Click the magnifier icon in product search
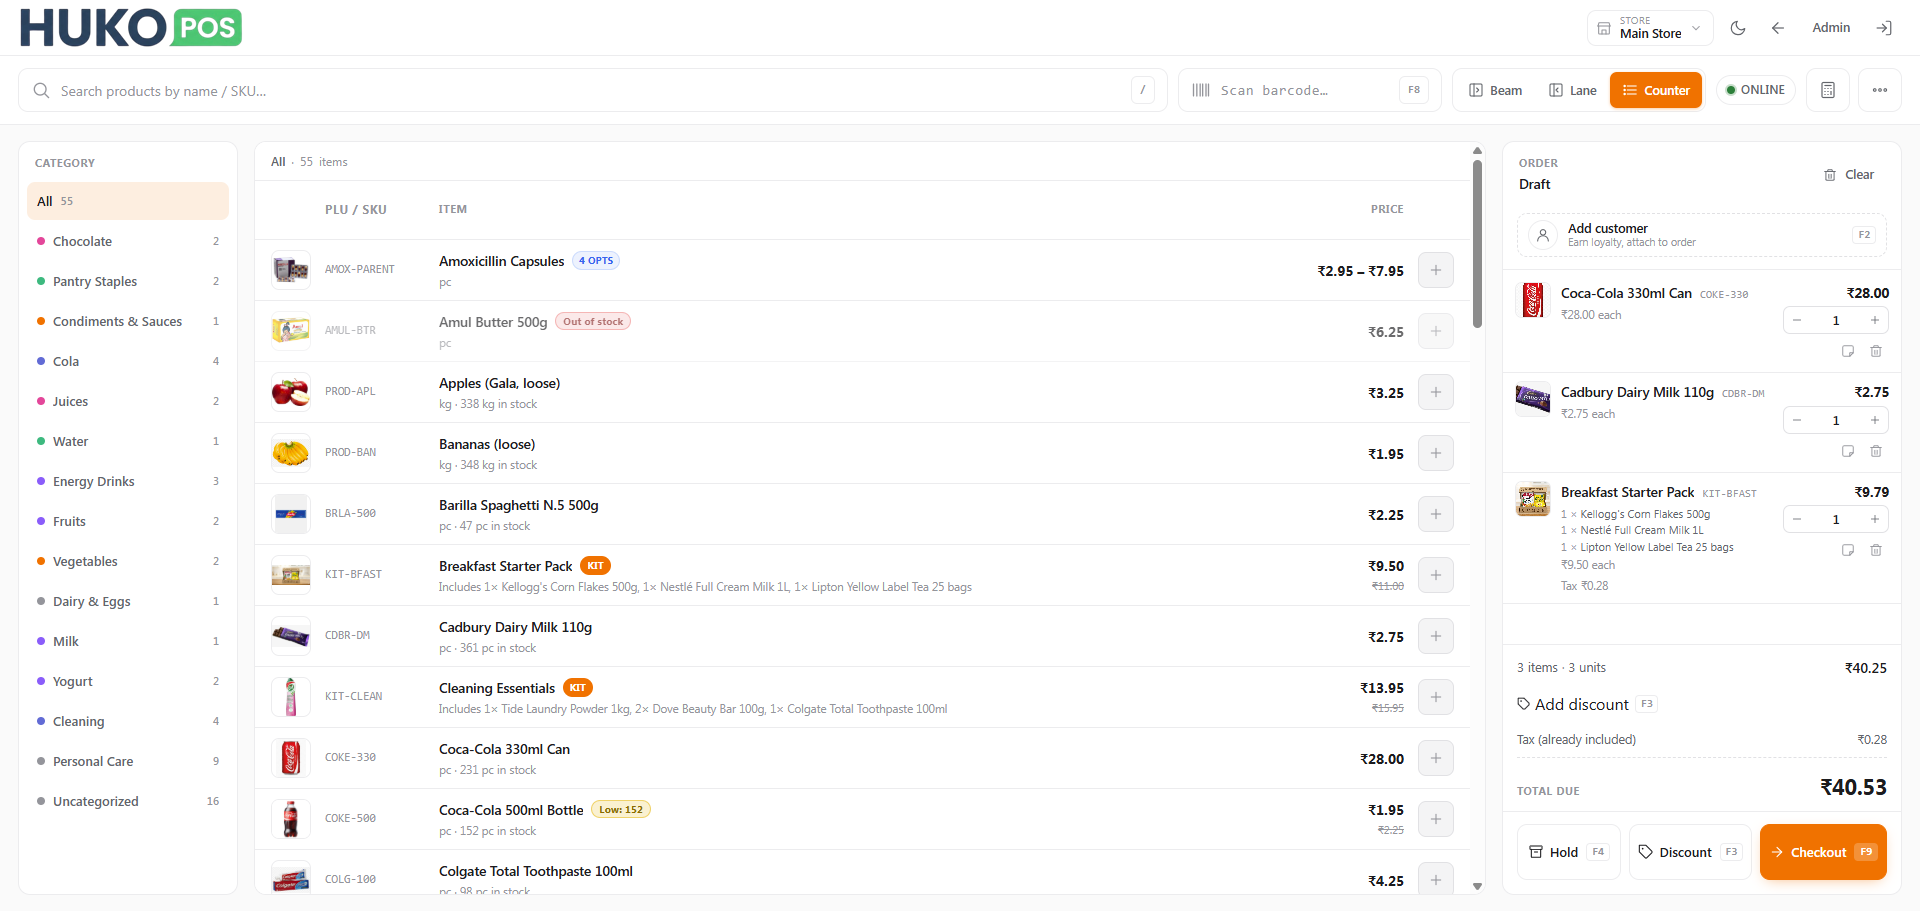This screenshot has height=911, width=1920. pyautogui.click(x=41, y=91)
